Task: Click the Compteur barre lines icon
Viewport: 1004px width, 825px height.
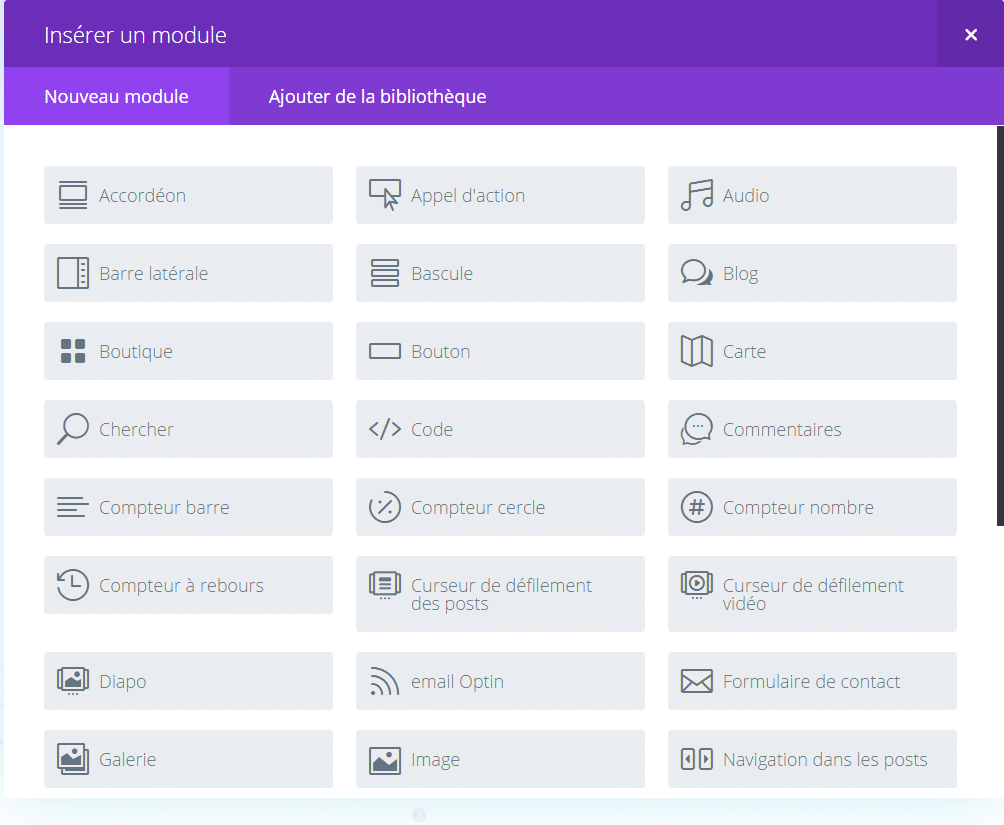Action: [73, 507]
